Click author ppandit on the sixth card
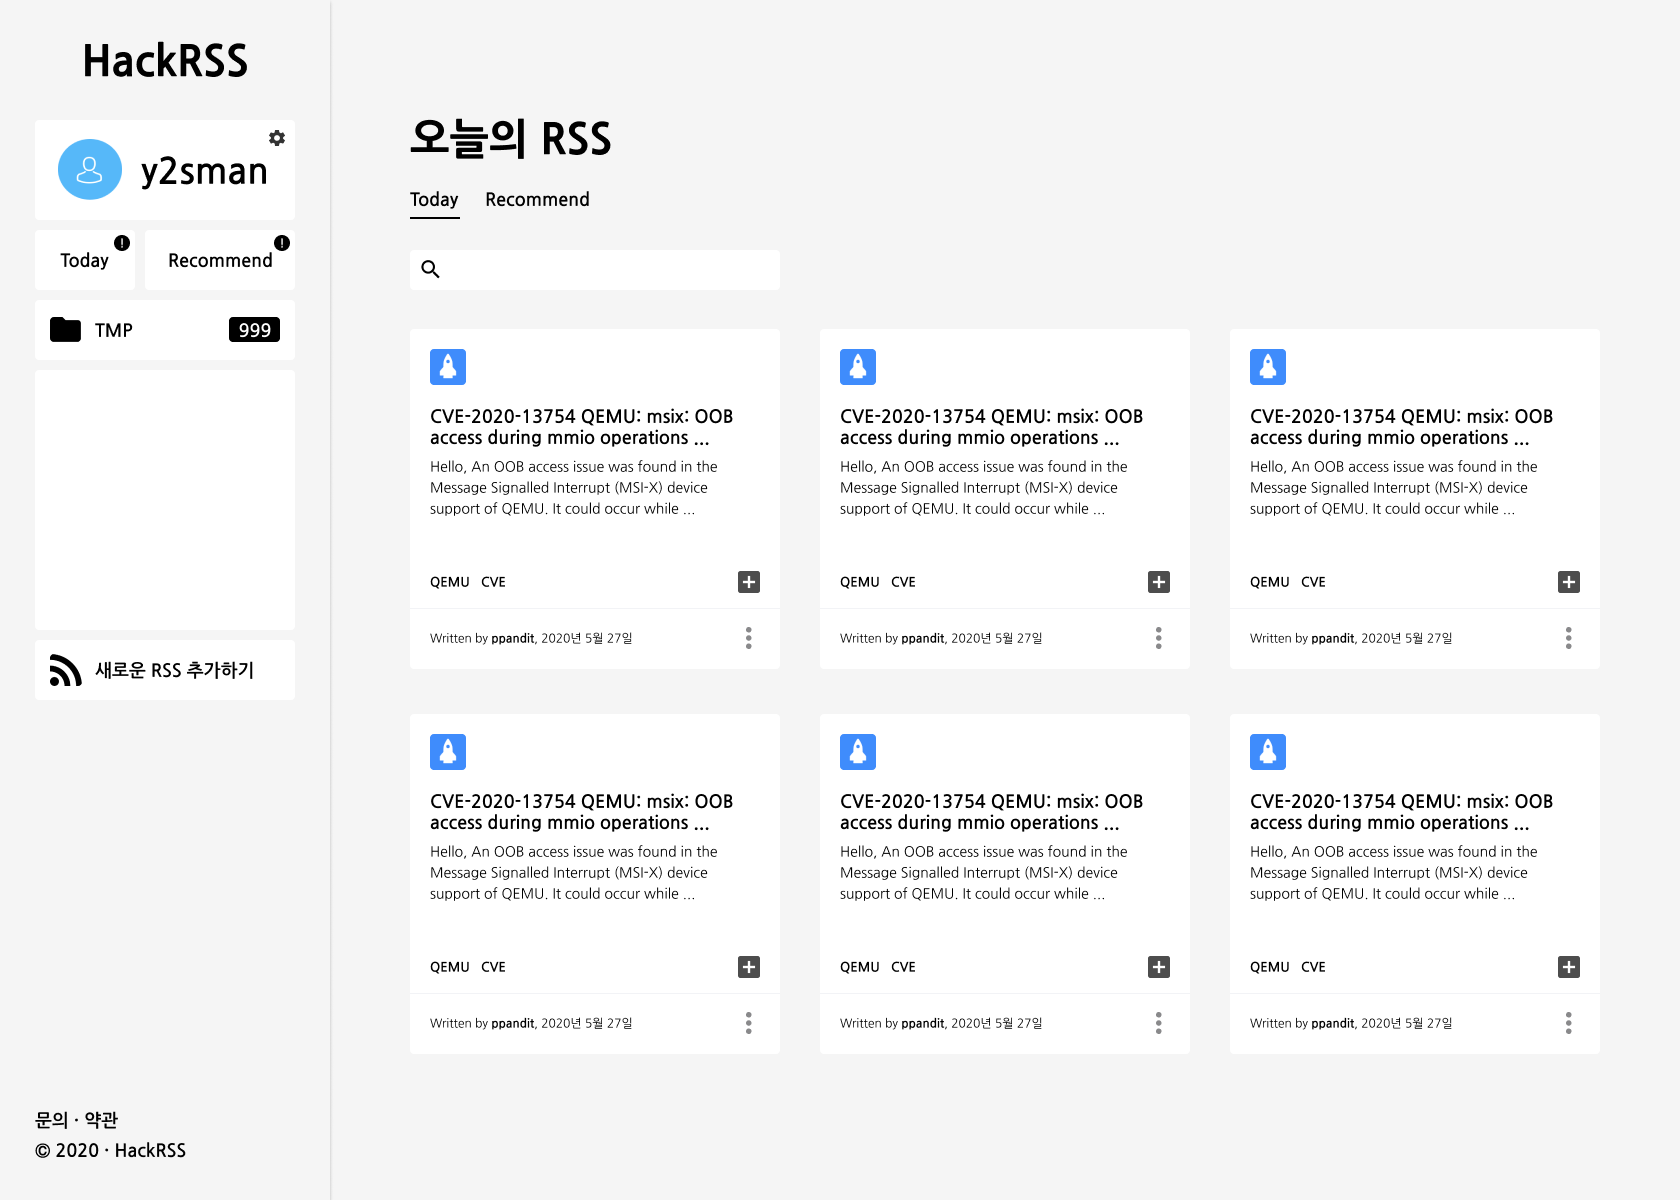The width and height of the screenshot is (1680, 1200). [1333, 1023]
